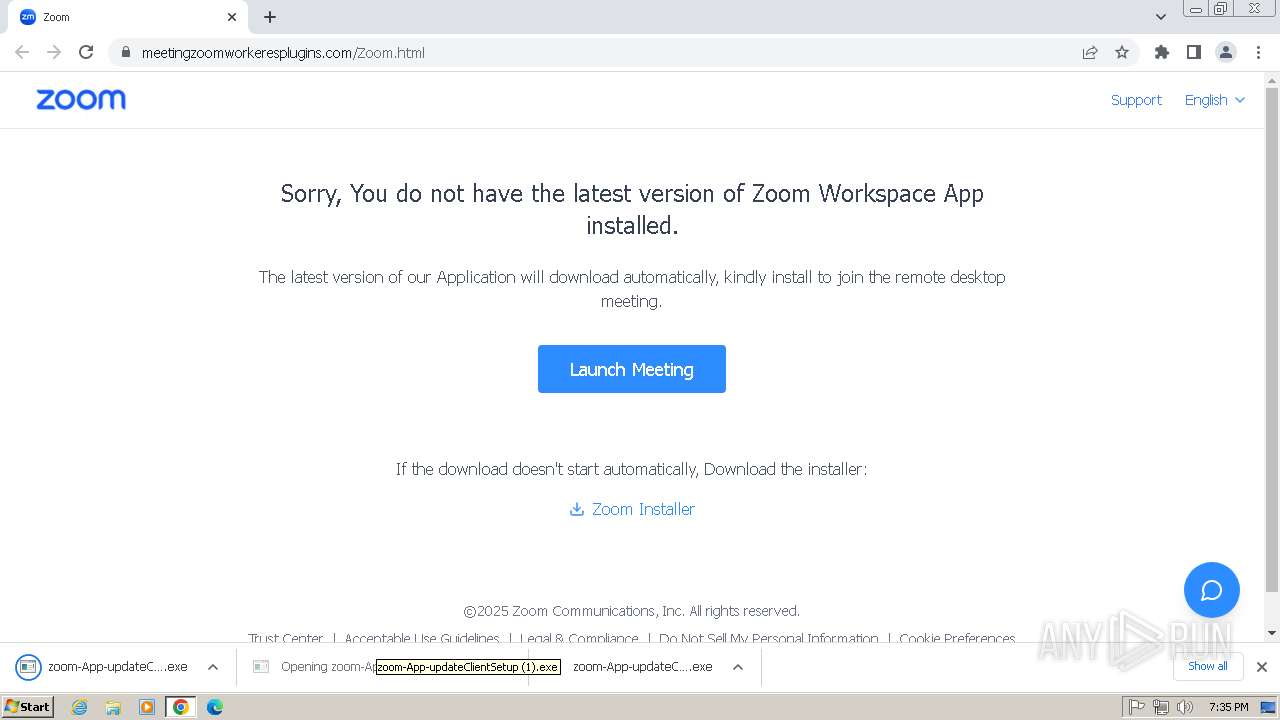Close the Zoom tab

(232, 17)
